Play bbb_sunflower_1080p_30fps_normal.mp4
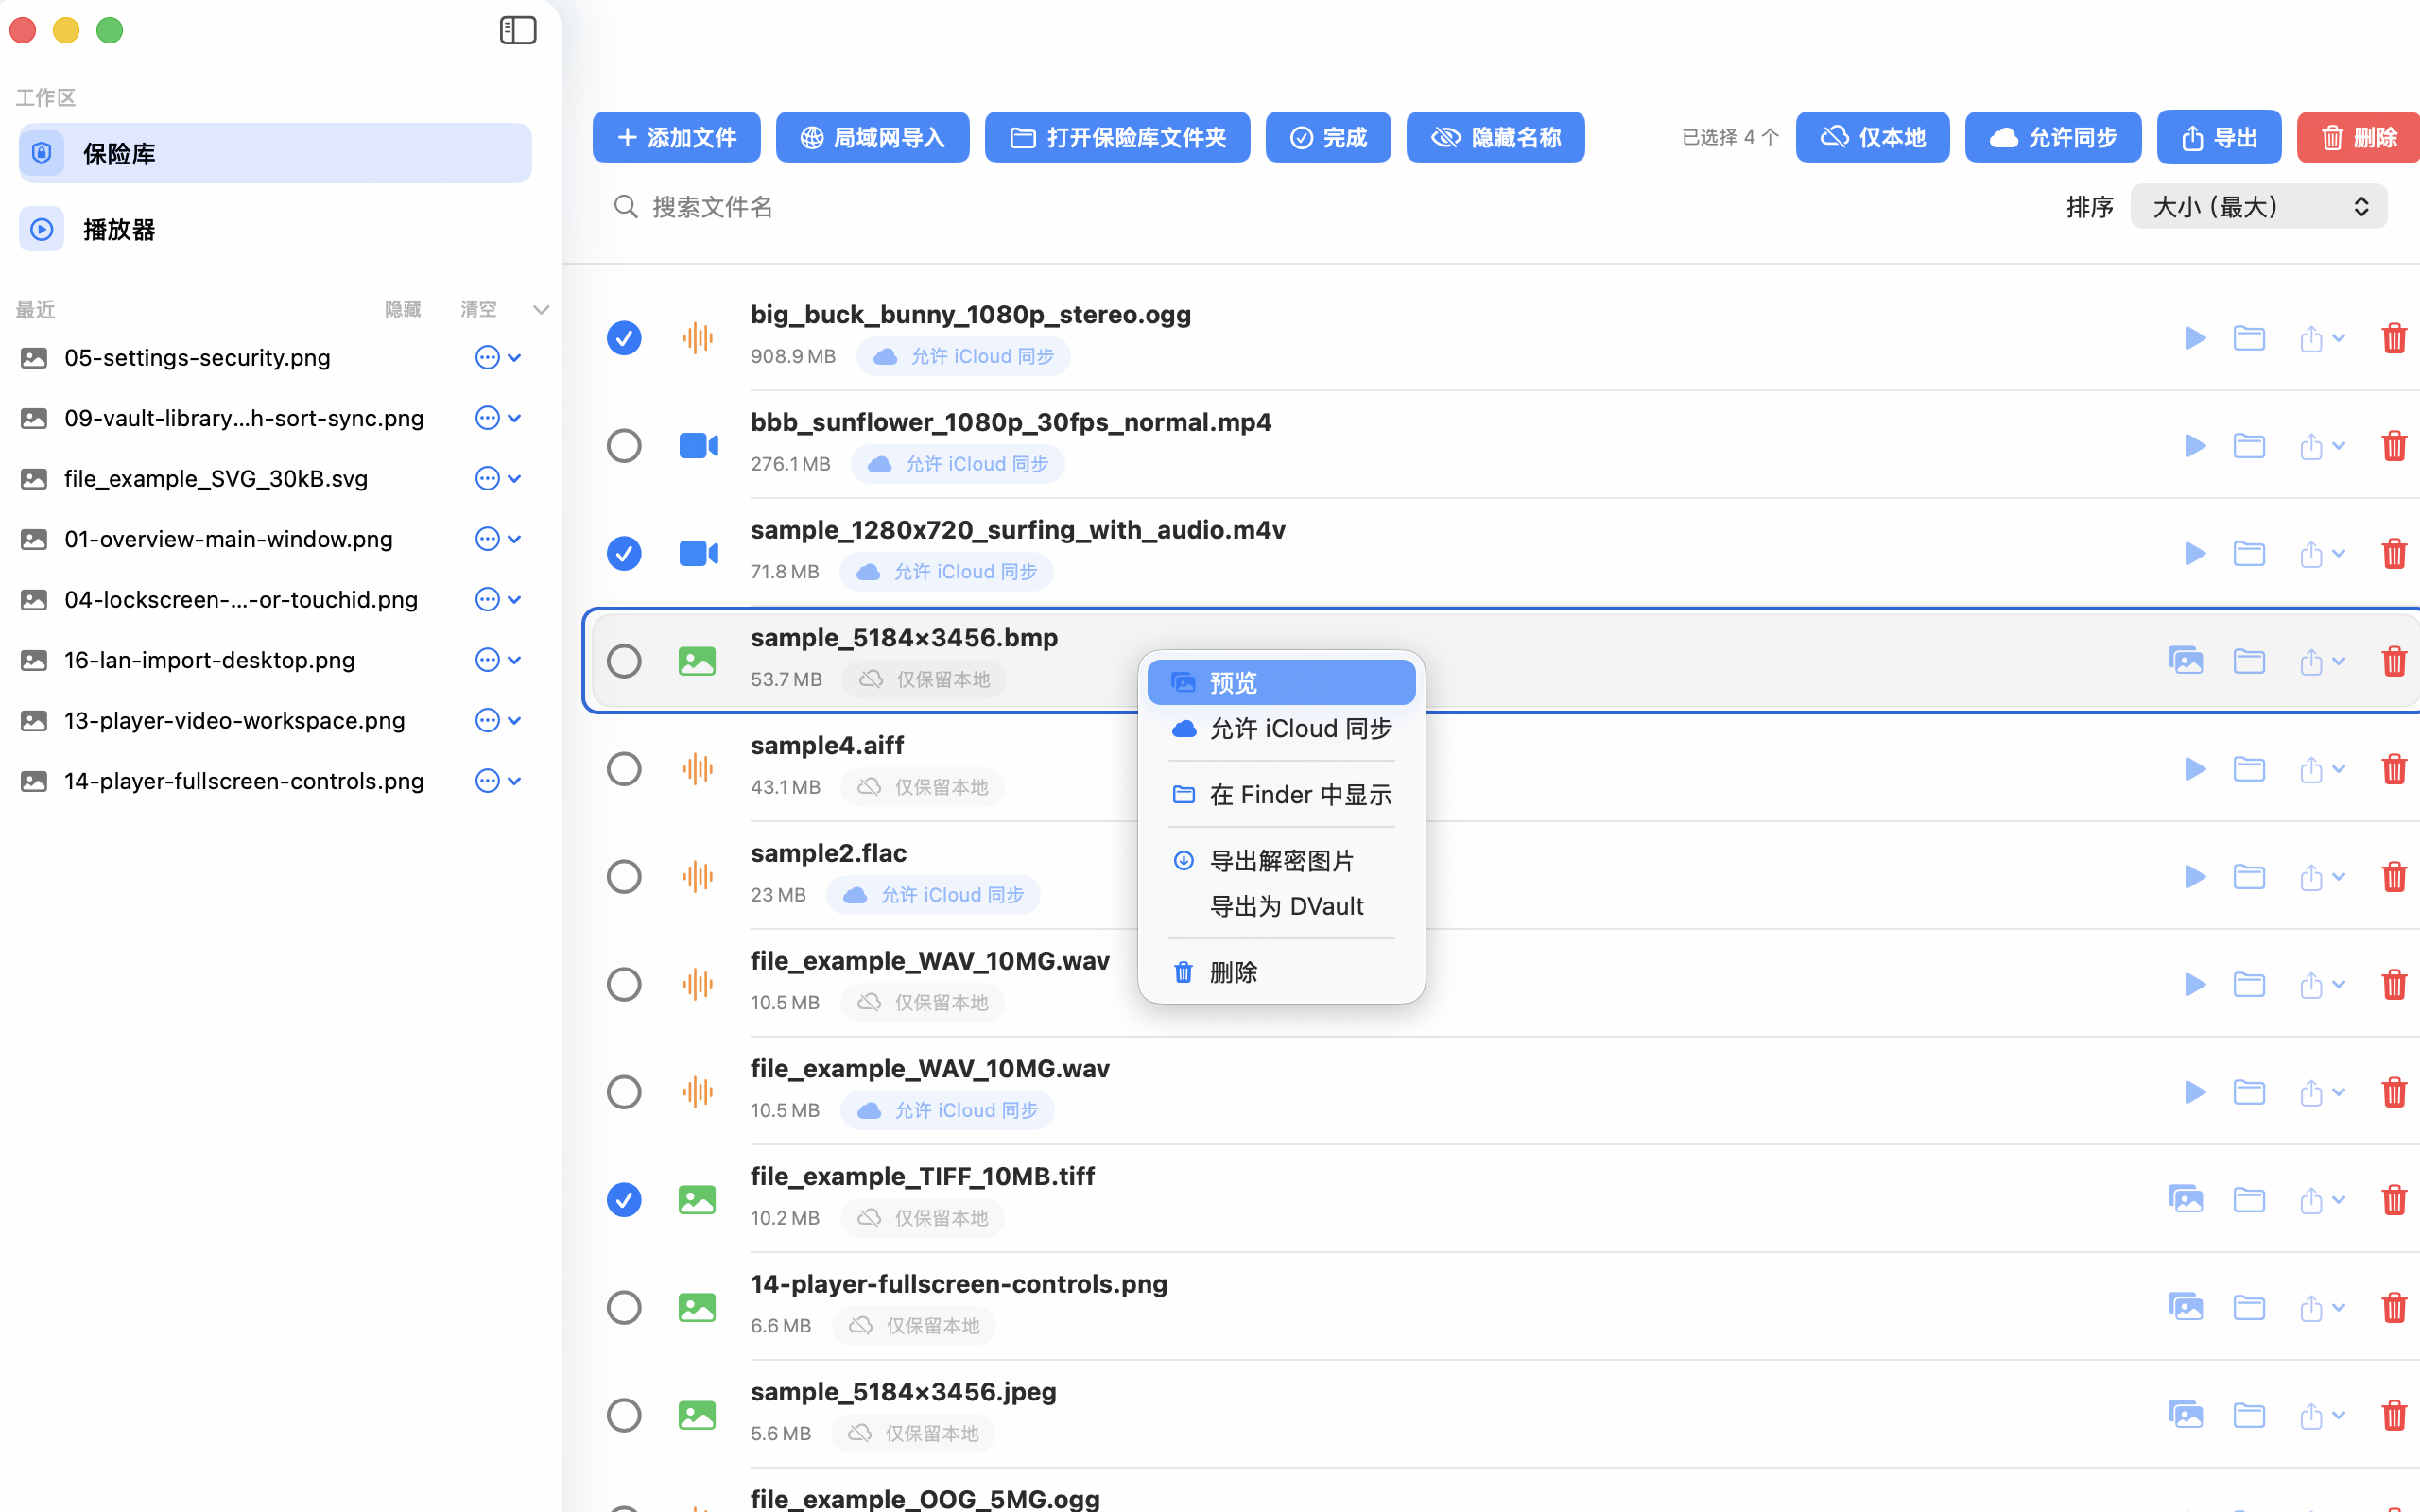The height and width of the screenshot is (1512, 2420). (x=2195, y=446)
